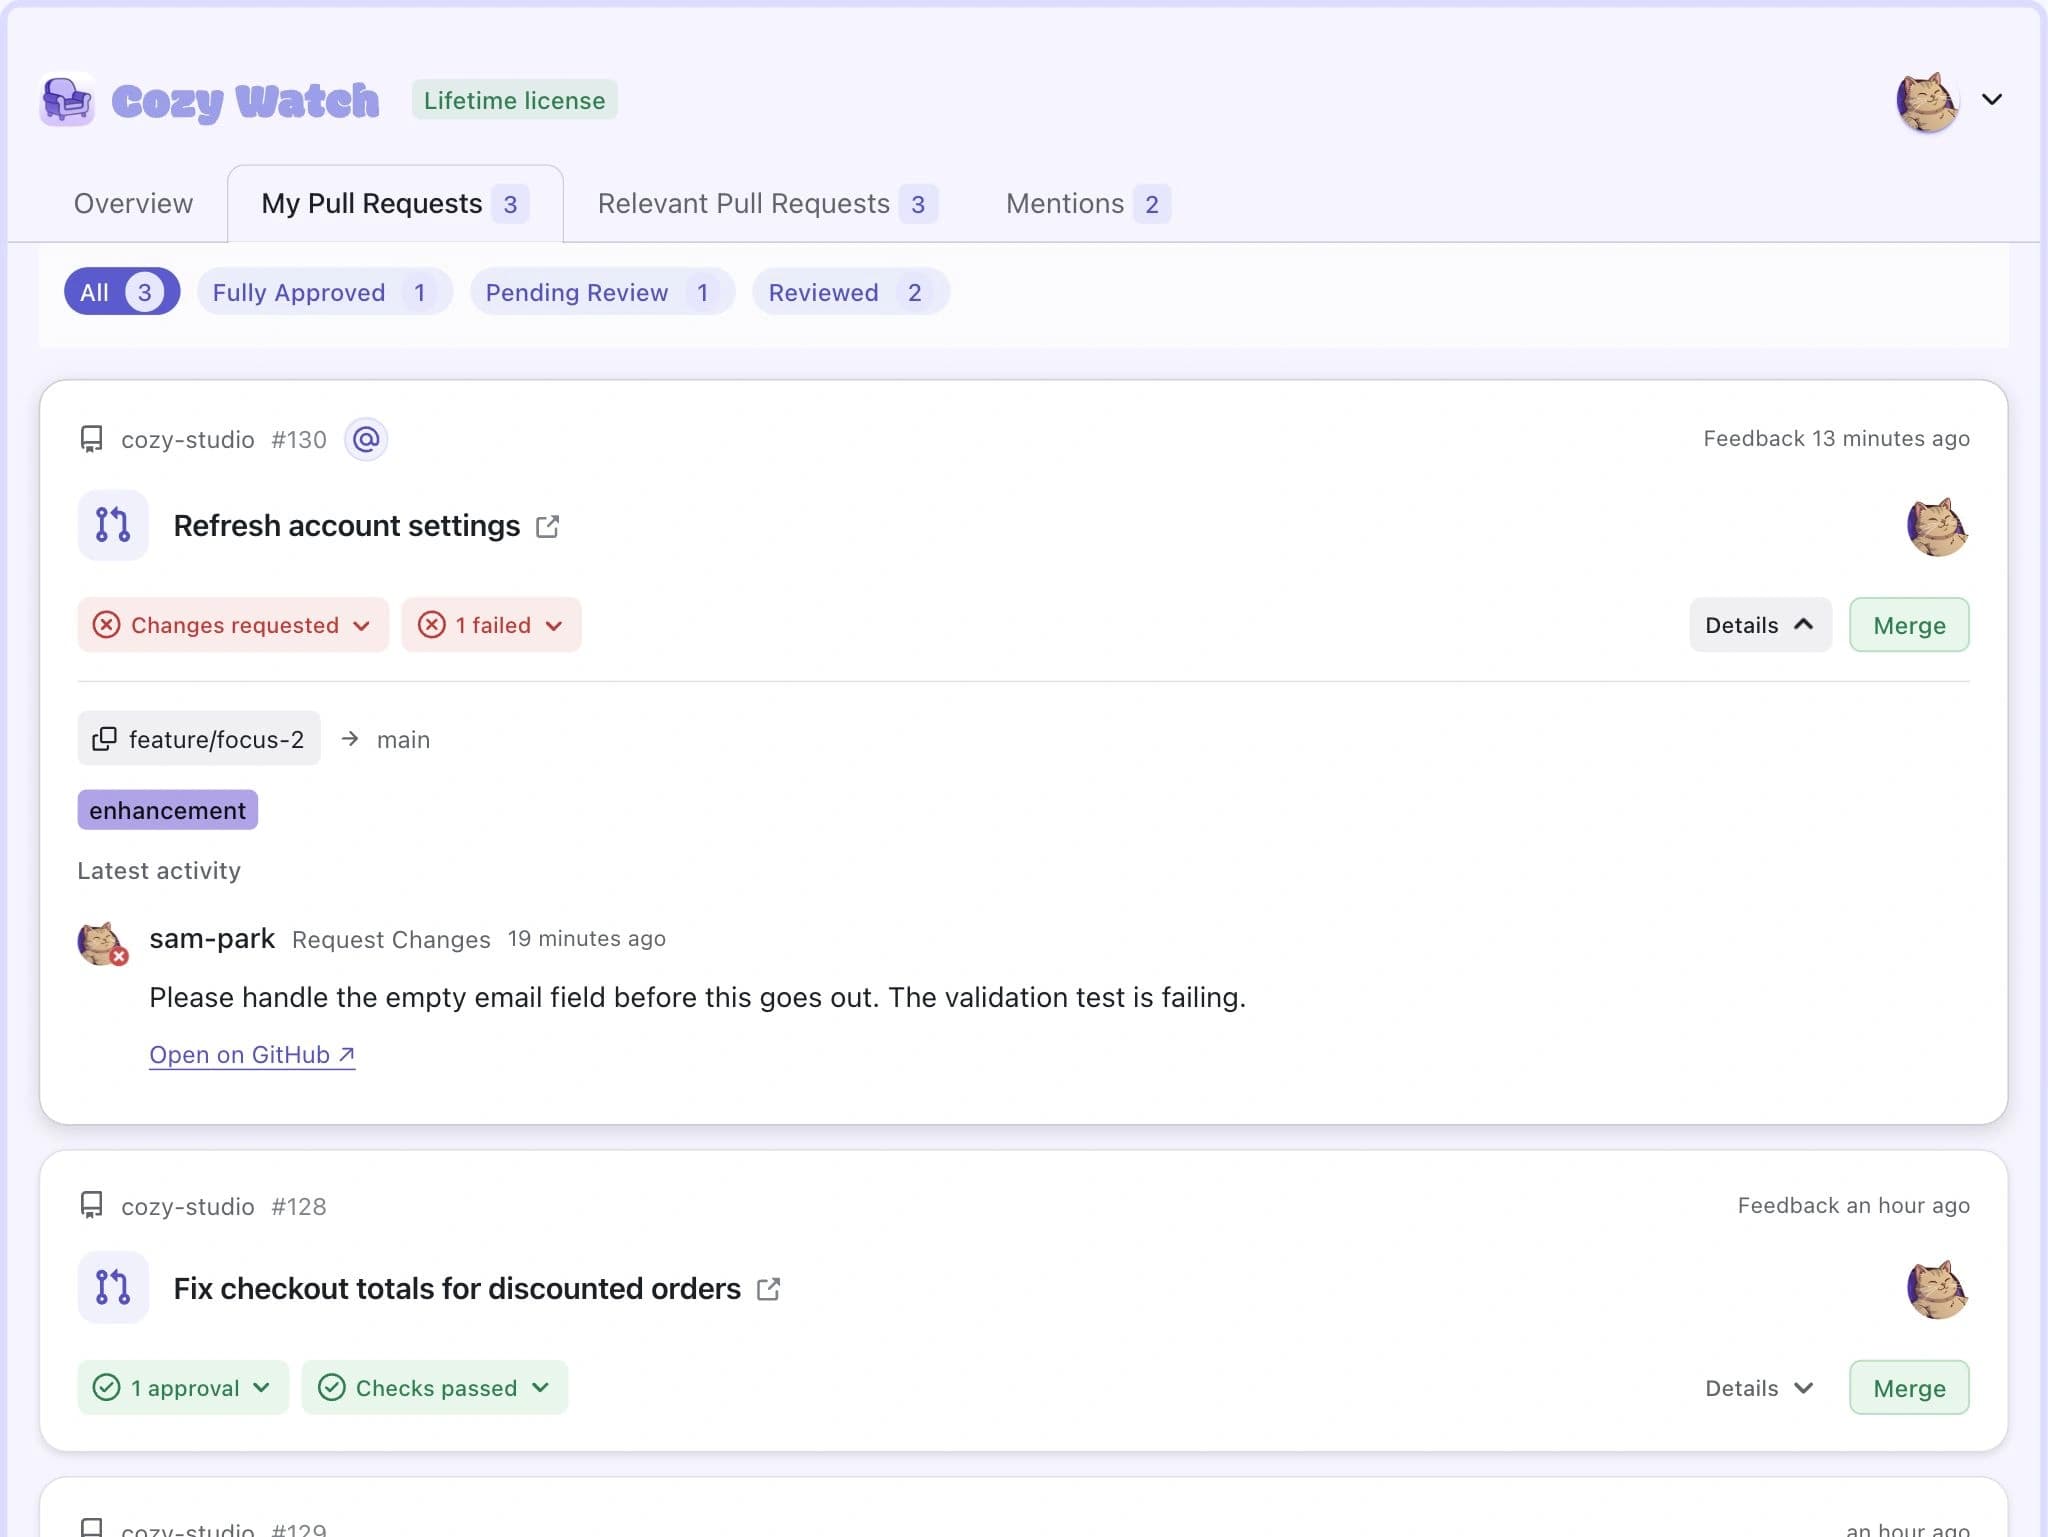This screenshot has width=2048, height=1537.
Task: Collapse Details on PR #130
Action: 1760,625
